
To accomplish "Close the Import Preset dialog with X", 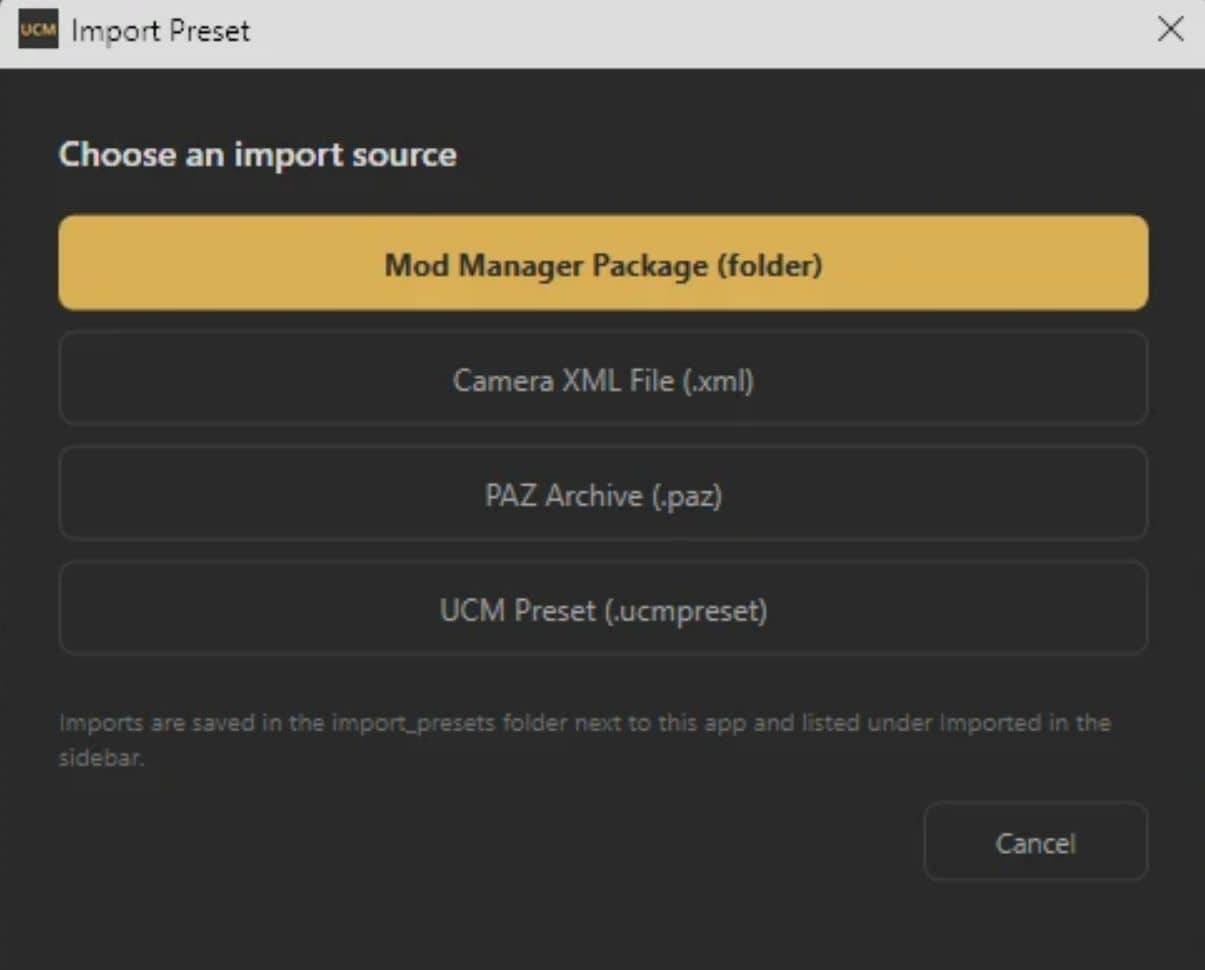I will [1171, 29].
